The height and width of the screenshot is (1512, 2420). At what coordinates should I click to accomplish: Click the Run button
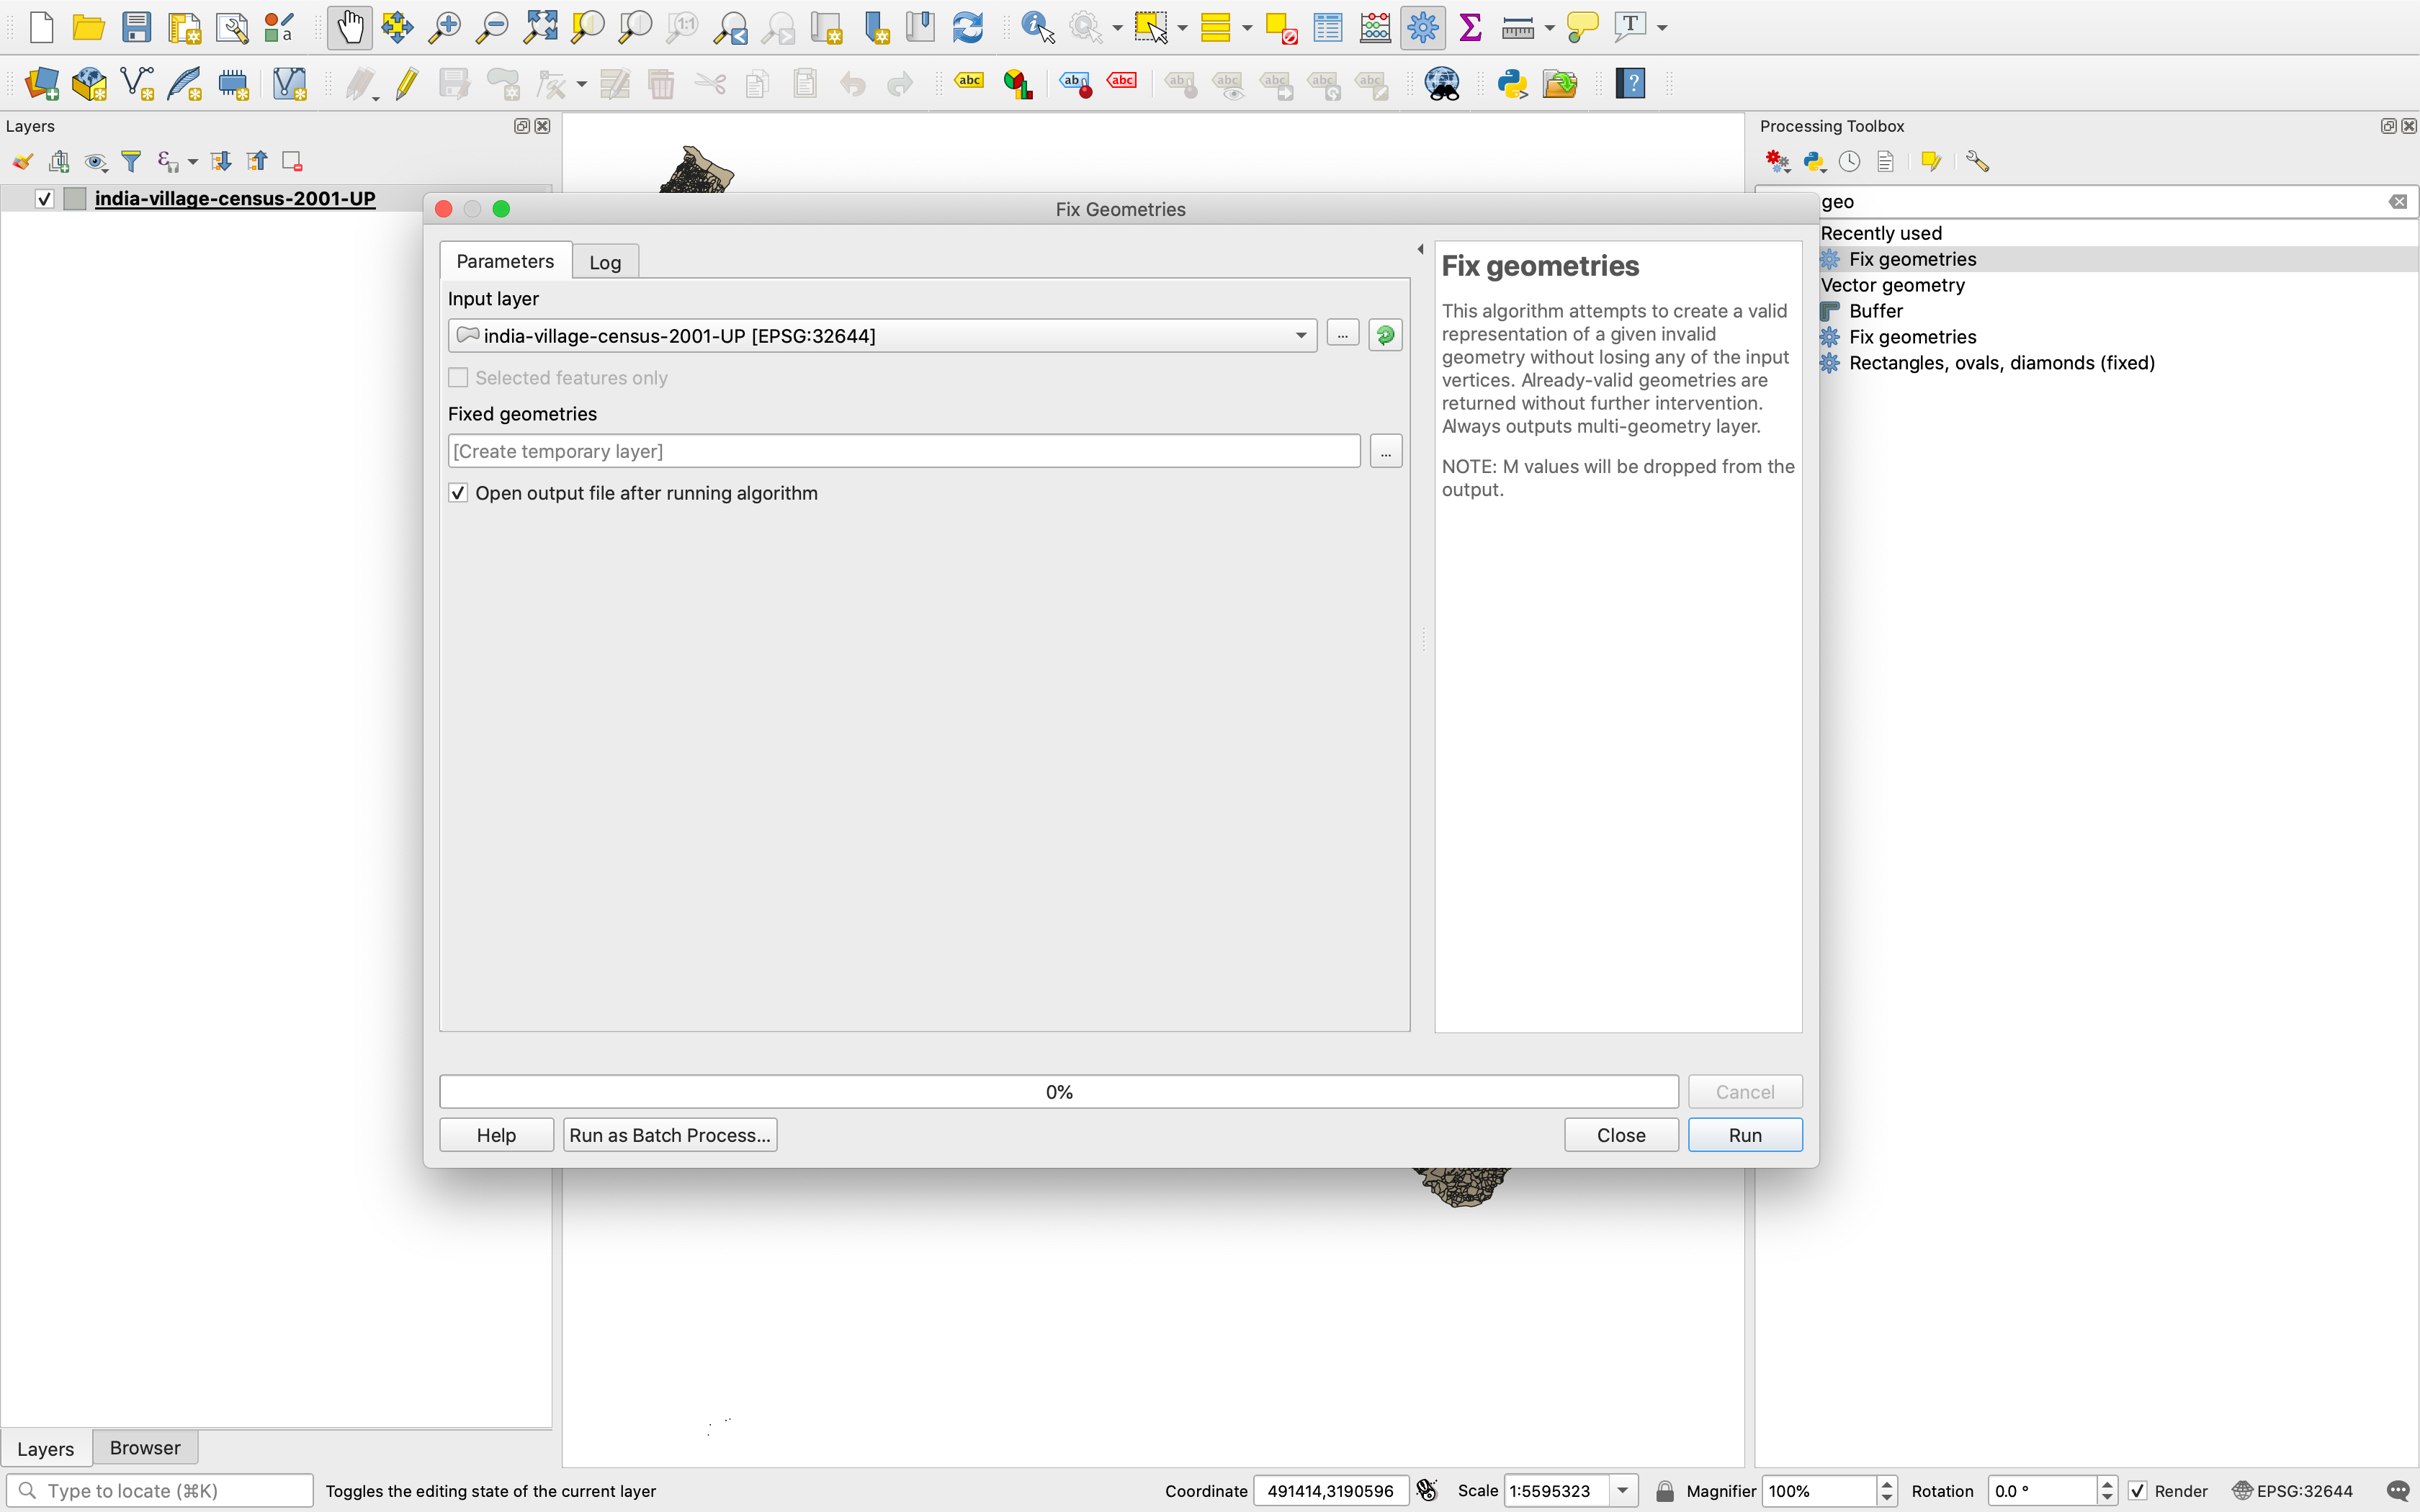point(1744,1135)
